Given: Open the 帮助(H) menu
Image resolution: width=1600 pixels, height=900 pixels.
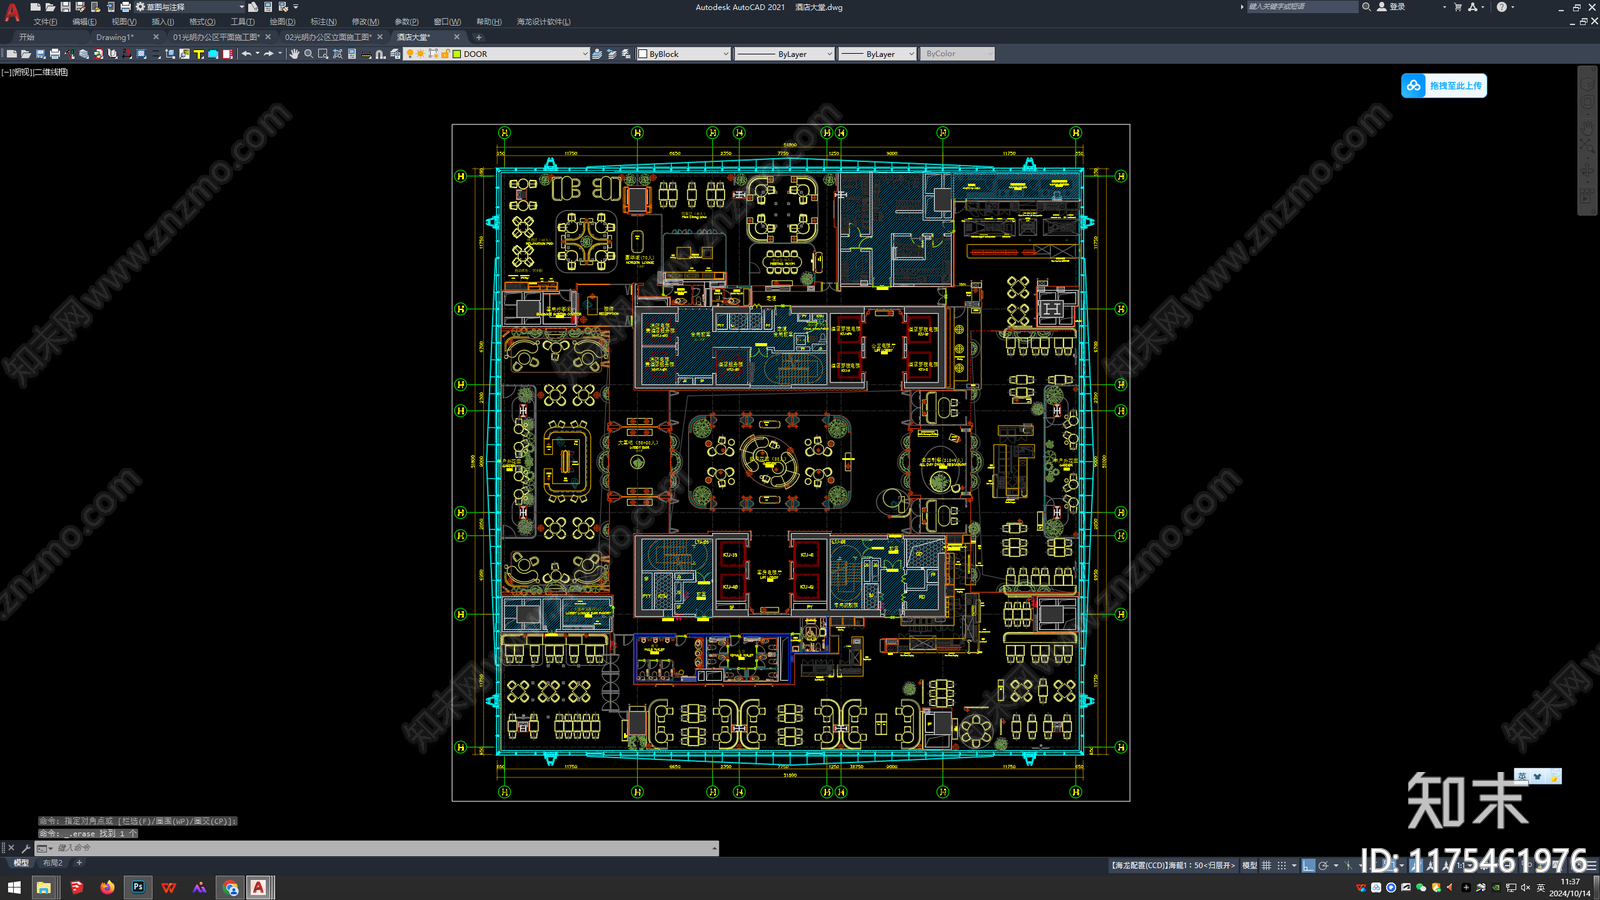Looking at the screenshot, I should tap(489, 22).
